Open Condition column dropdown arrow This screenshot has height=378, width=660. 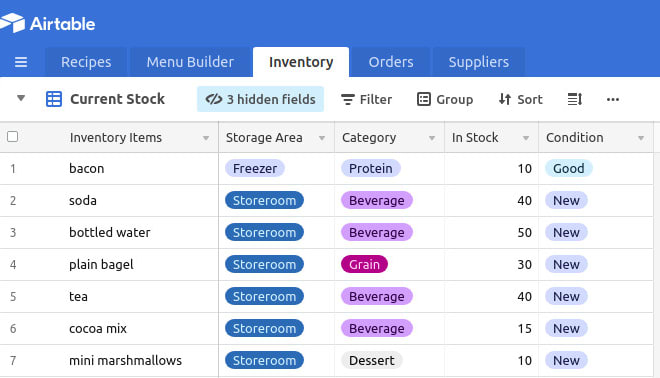coord(641,138)
